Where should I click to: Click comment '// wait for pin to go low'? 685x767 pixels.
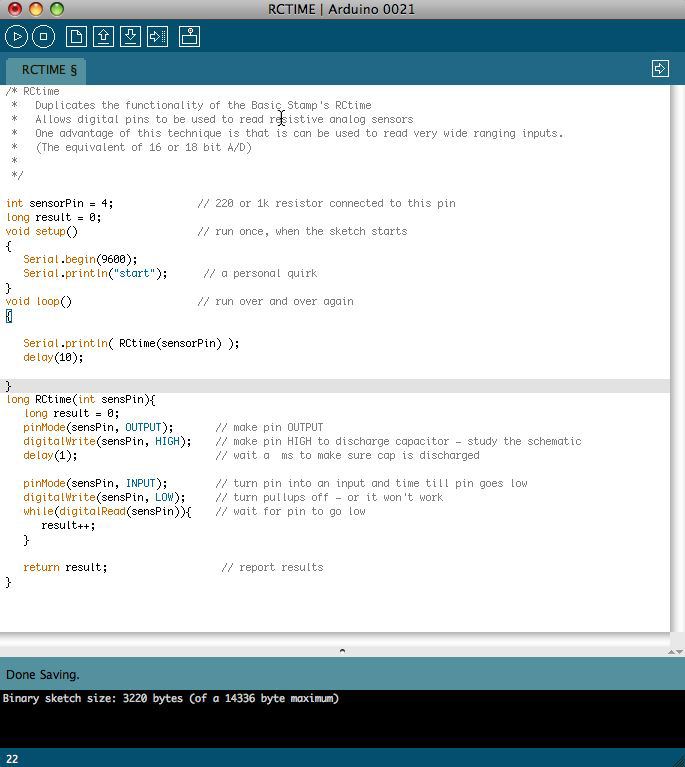click(291, 512)
